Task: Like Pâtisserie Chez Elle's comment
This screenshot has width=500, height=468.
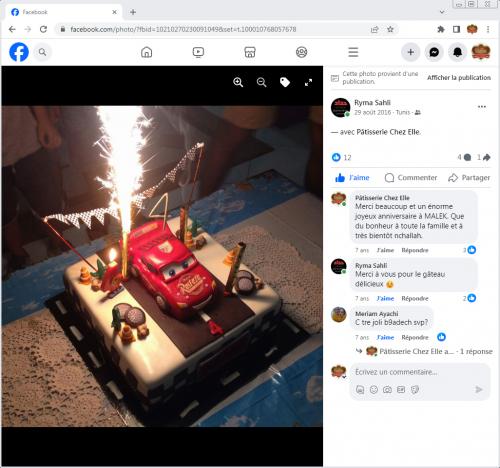Action: pos(385,250)
